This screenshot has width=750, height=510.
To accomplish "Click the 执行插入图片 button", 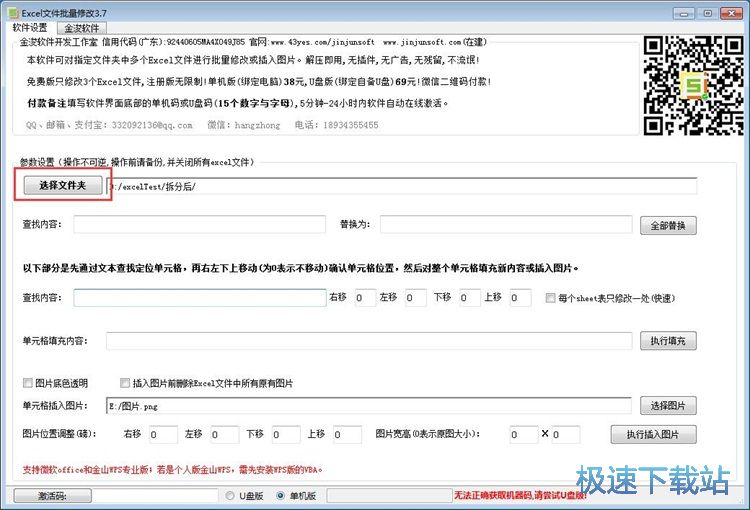I will coord(660,435).
